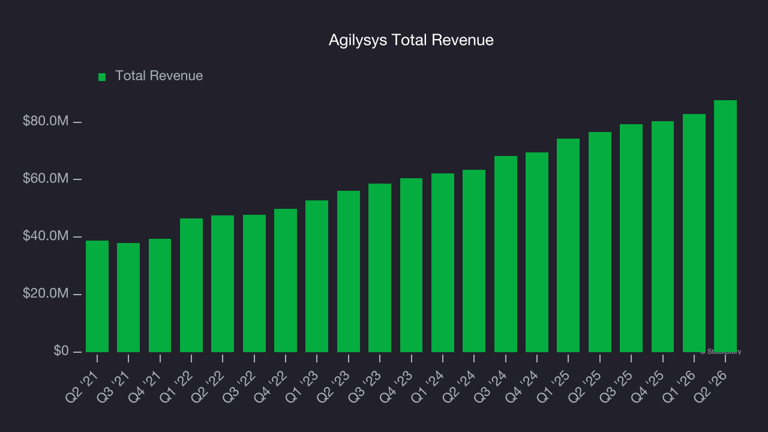The image size is (768, 432).
Task: Click the Q2 '24 revenue bar
Action: tap(474, 261)
